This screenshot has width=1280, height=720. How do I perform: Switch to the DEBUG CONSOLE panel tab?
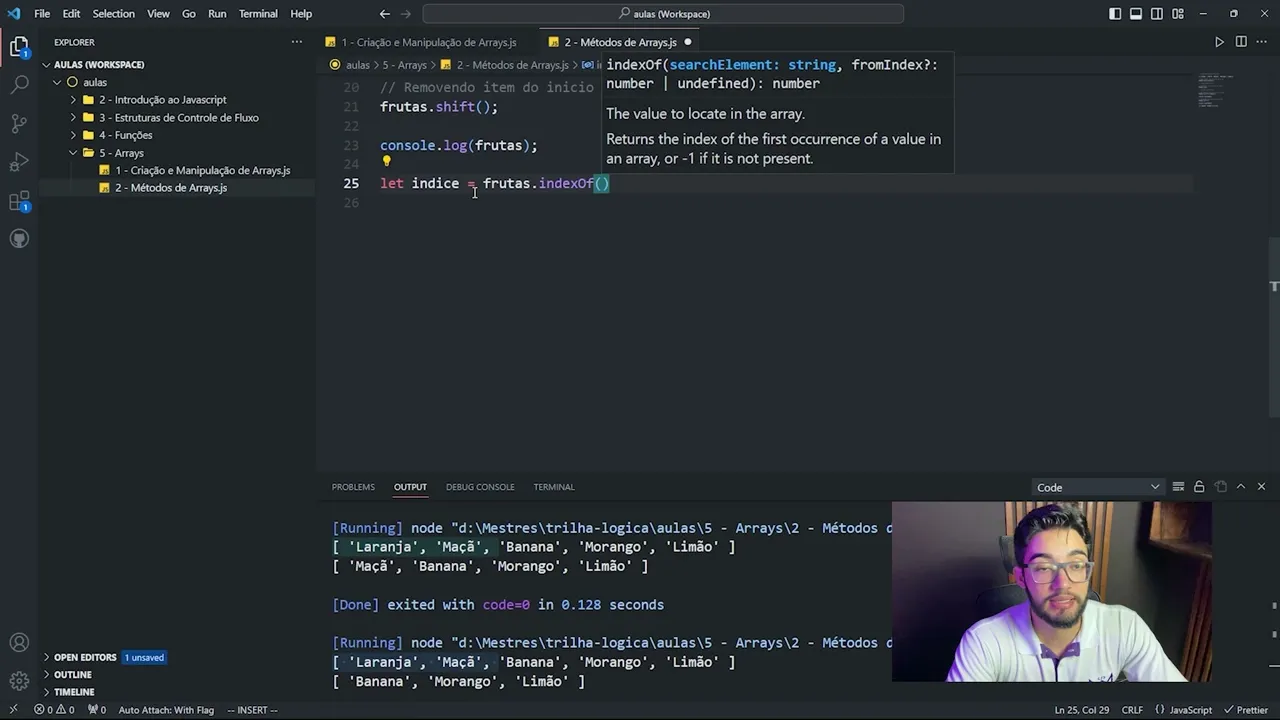click(x=480, y=487)
